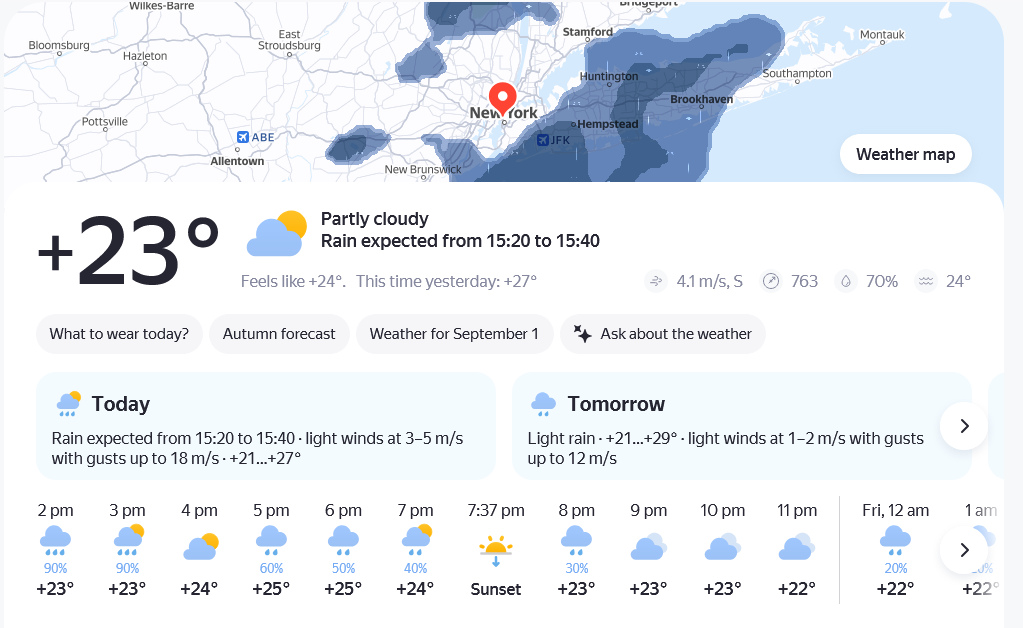
Task: Click the humidity droplet icon beside 70%
Action: pos(846,281)
